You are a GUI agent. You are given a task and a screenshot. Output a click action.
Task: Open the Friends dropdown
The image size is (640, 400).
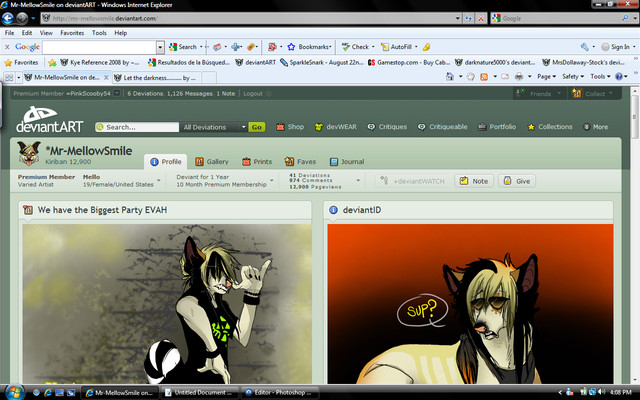tap(539, 93)
